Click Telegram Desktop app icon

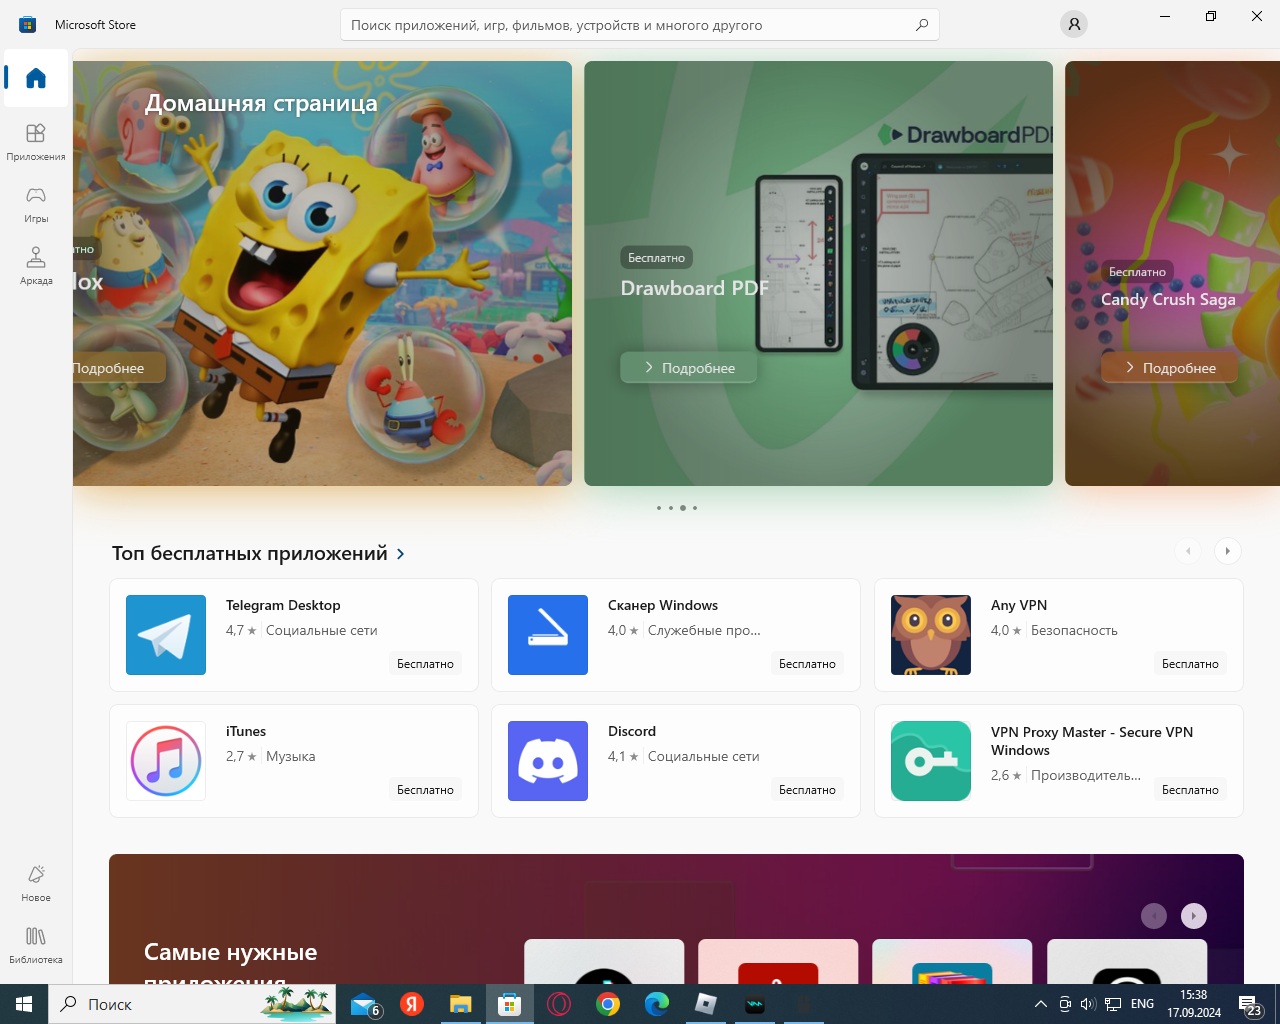click(x=166, y=635)
